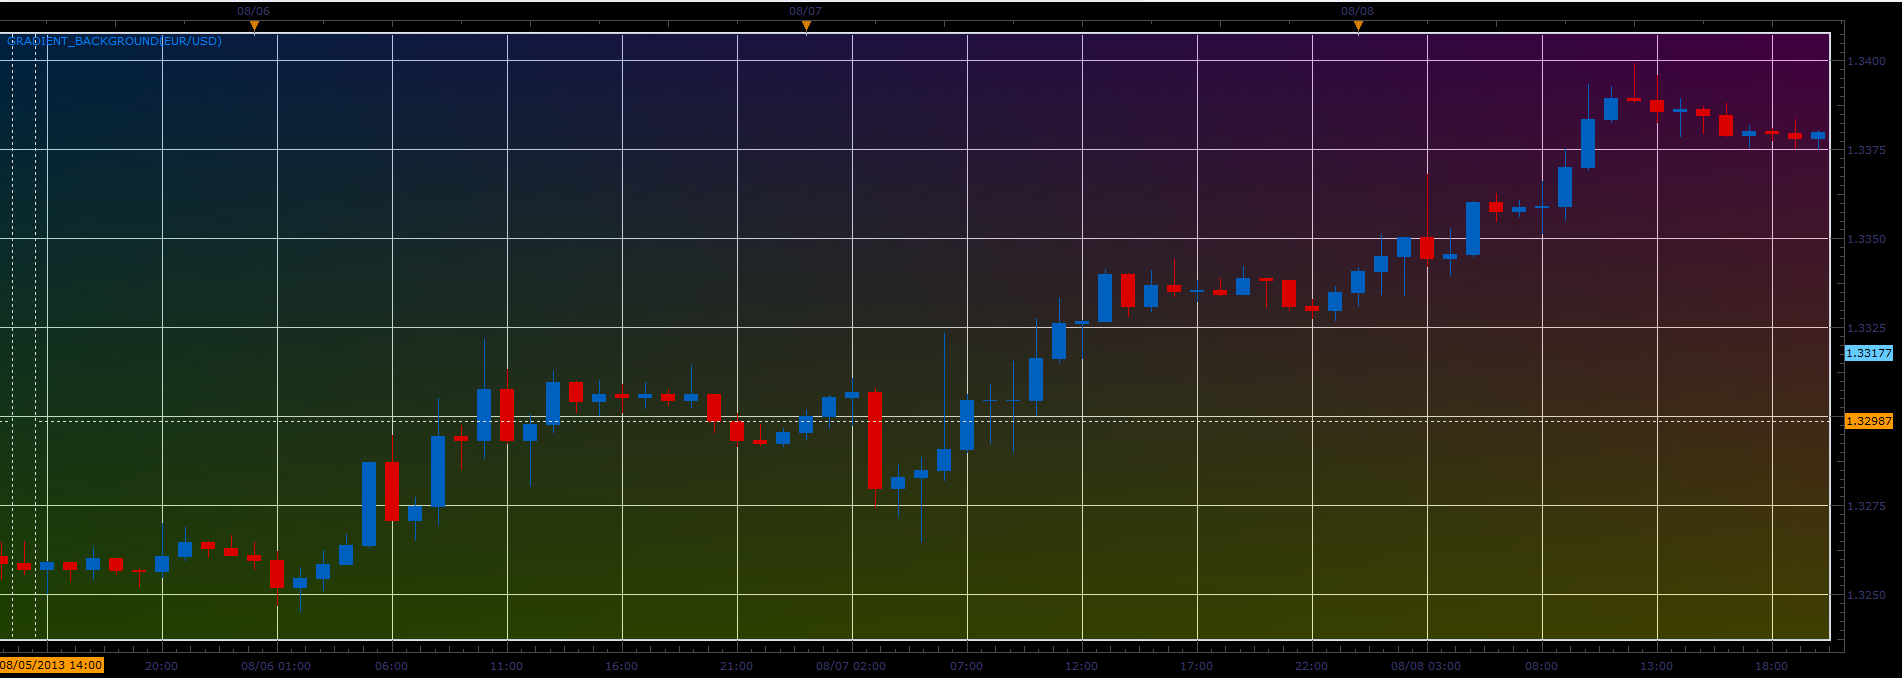Click the 22:00 time axis label
This screenshot has height=678, width=1902.
coord(1312,666)
